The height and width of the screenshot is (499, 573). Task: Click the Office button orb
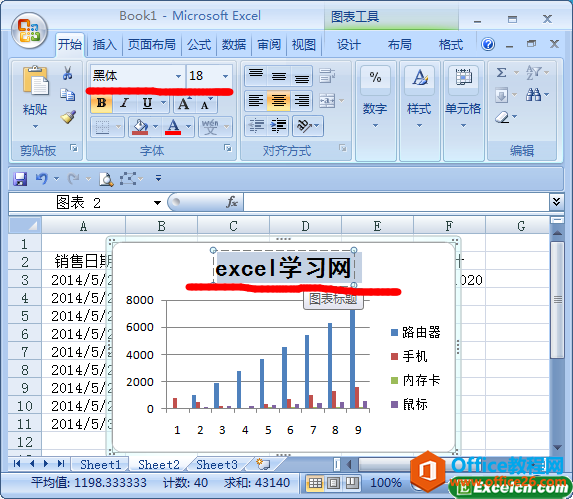coord(29,31)
